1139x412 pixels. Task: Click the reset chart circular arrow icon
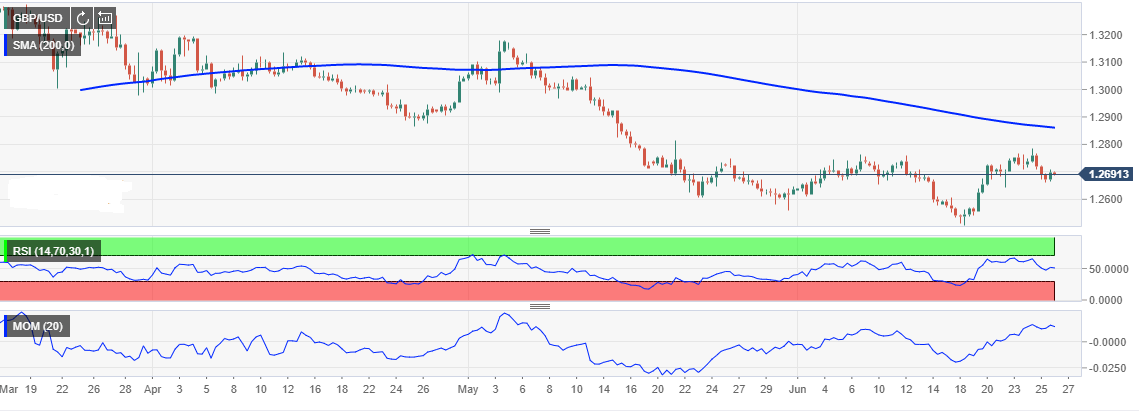[82, 18]
